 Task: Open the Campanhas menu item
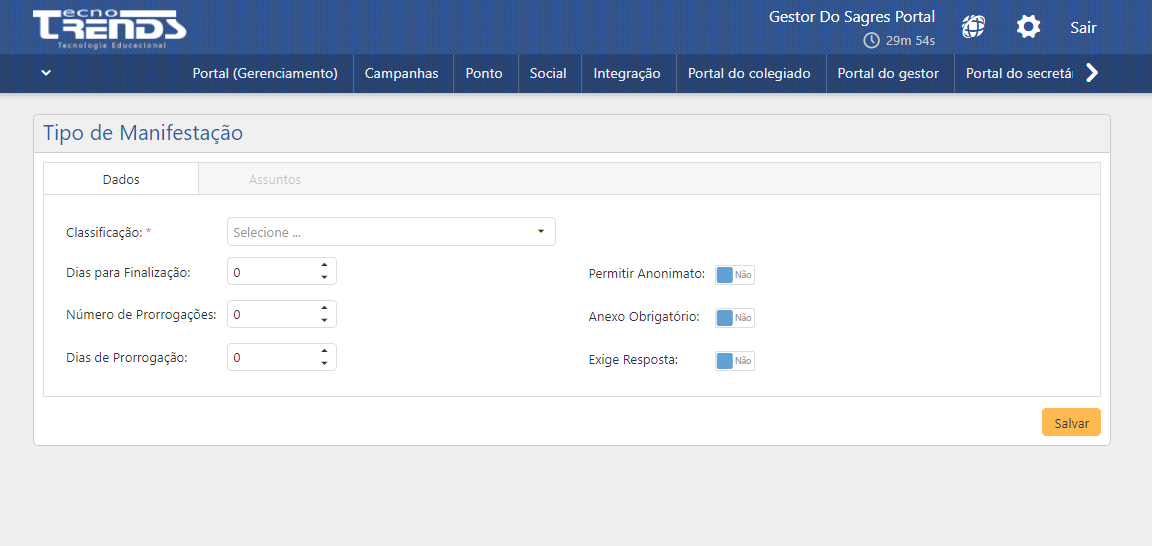click(401, 73)
